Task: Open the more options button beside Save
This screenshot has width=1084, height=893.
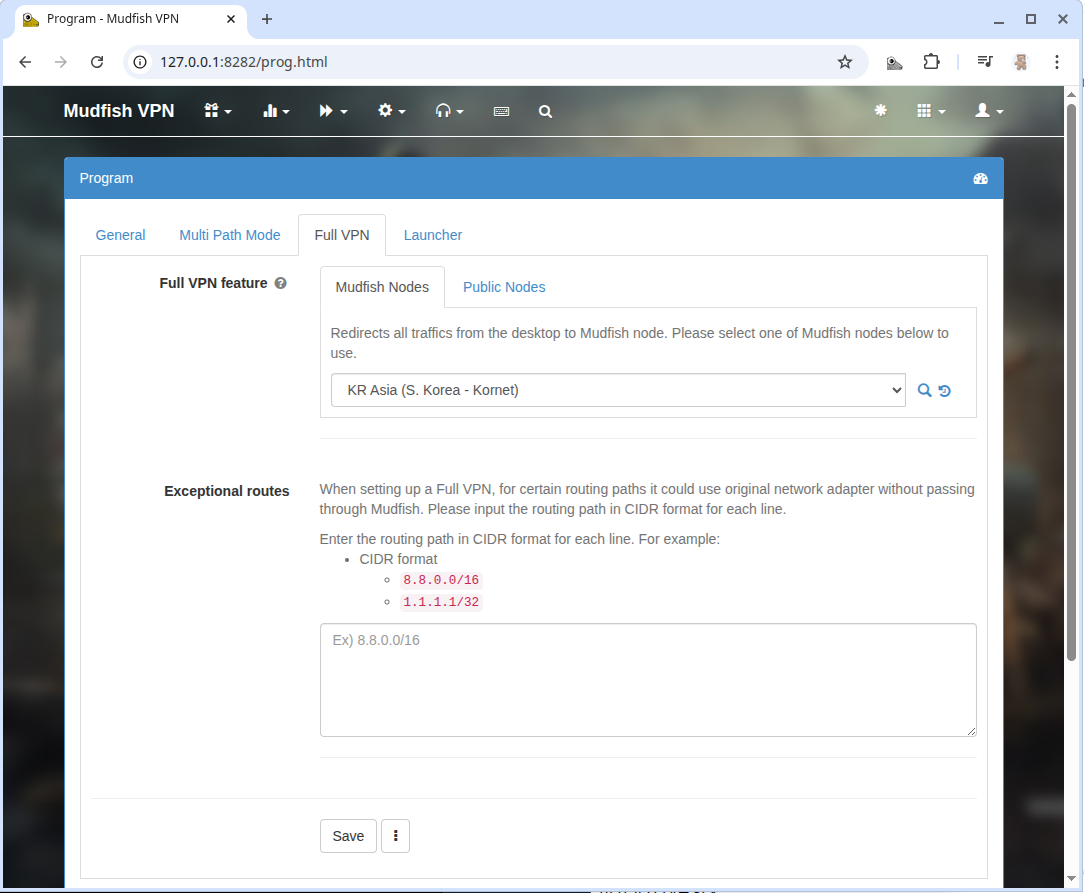Action: coord(395,836)
